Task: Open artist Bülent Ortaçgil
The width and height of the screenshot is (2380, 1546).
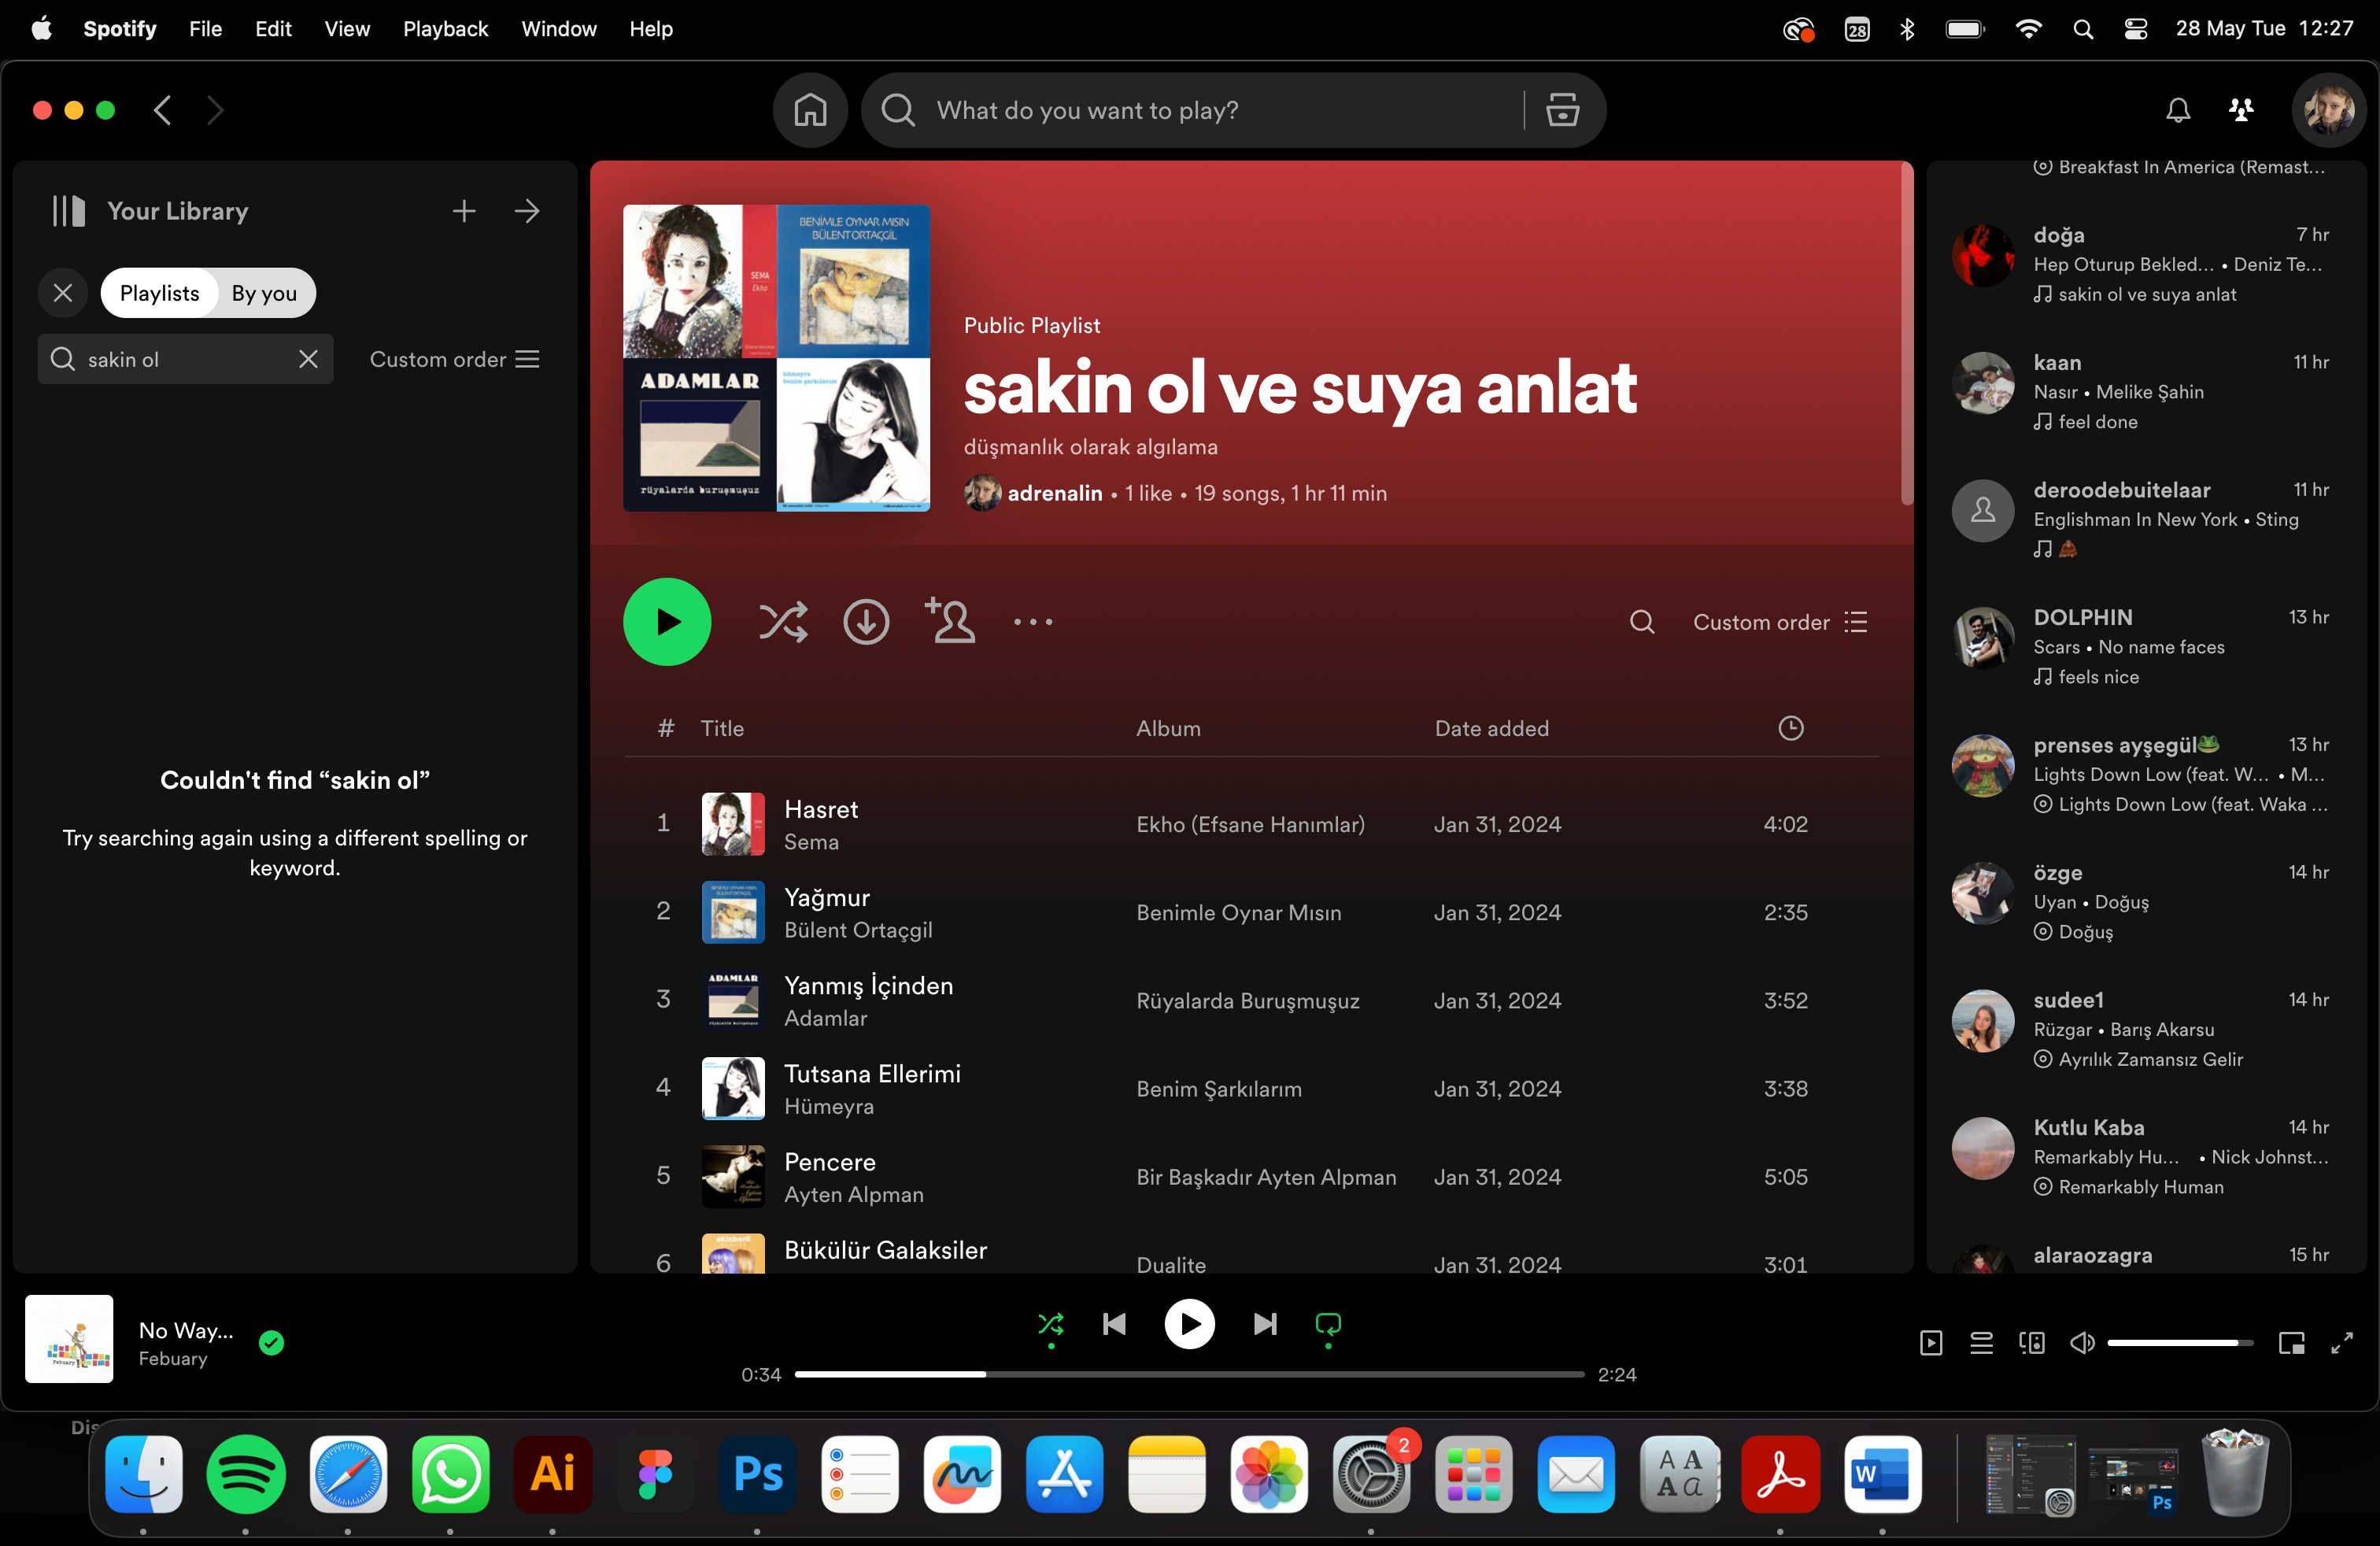Action: [858, 930]
